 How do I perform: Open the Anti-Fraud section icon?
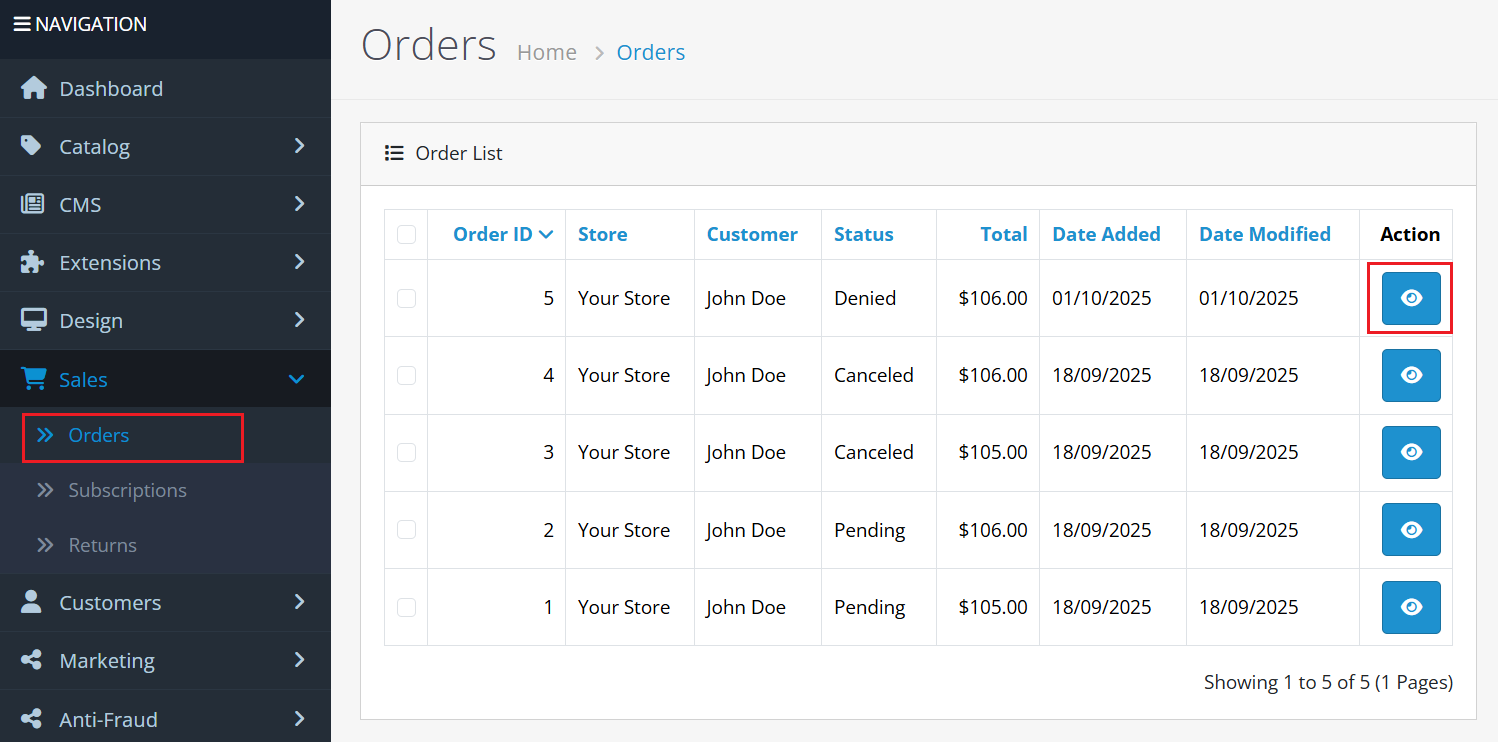click(33, 718)
